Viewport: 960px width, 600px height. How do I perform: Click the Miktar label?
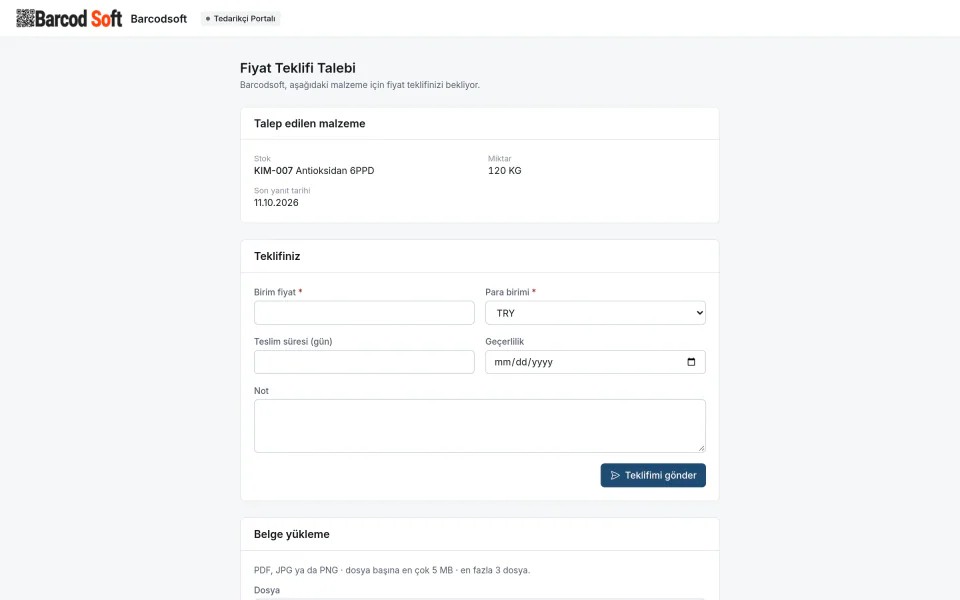[x=500, y=159]
